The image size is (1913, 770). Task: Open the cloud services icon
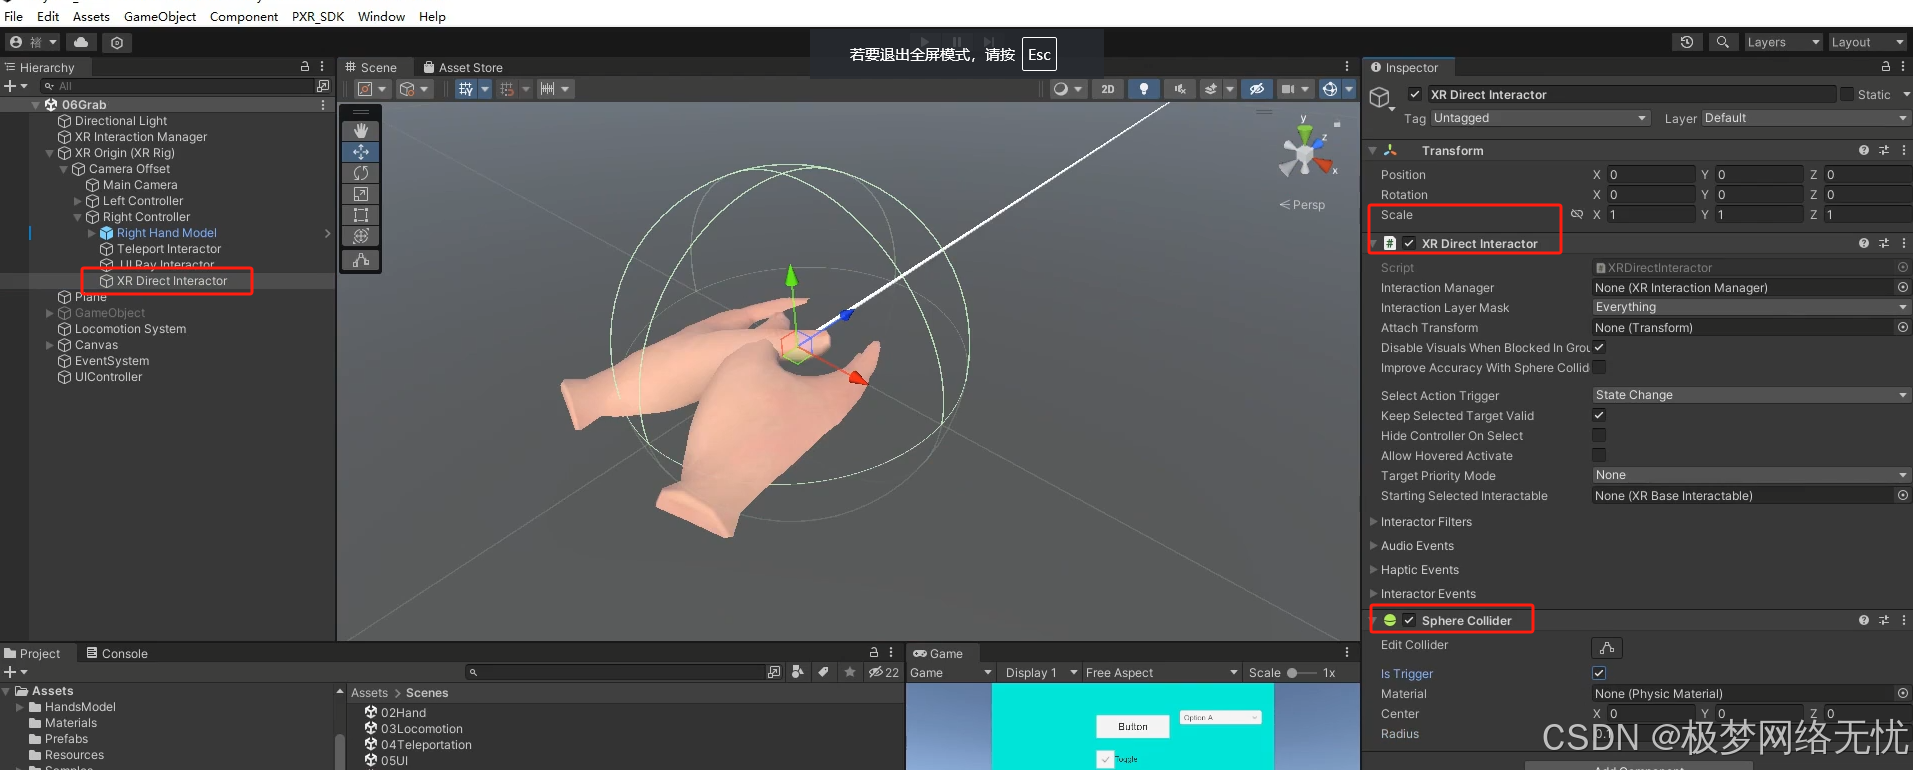coord(81,42)
